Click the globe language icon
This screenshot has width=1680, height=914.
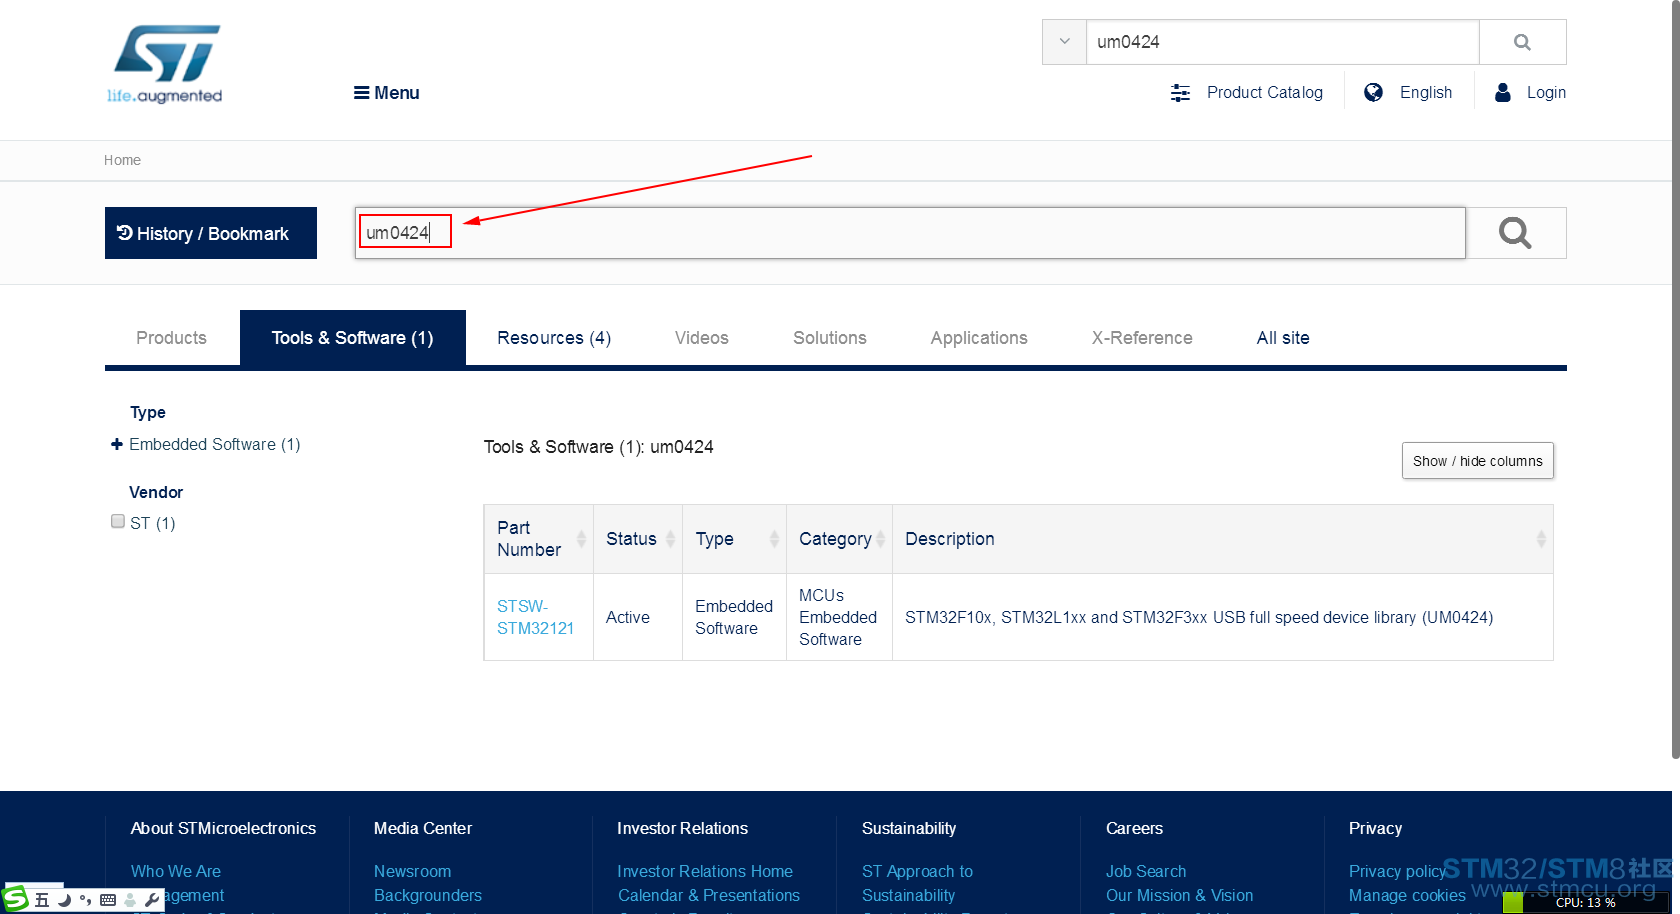(1373, 92)
